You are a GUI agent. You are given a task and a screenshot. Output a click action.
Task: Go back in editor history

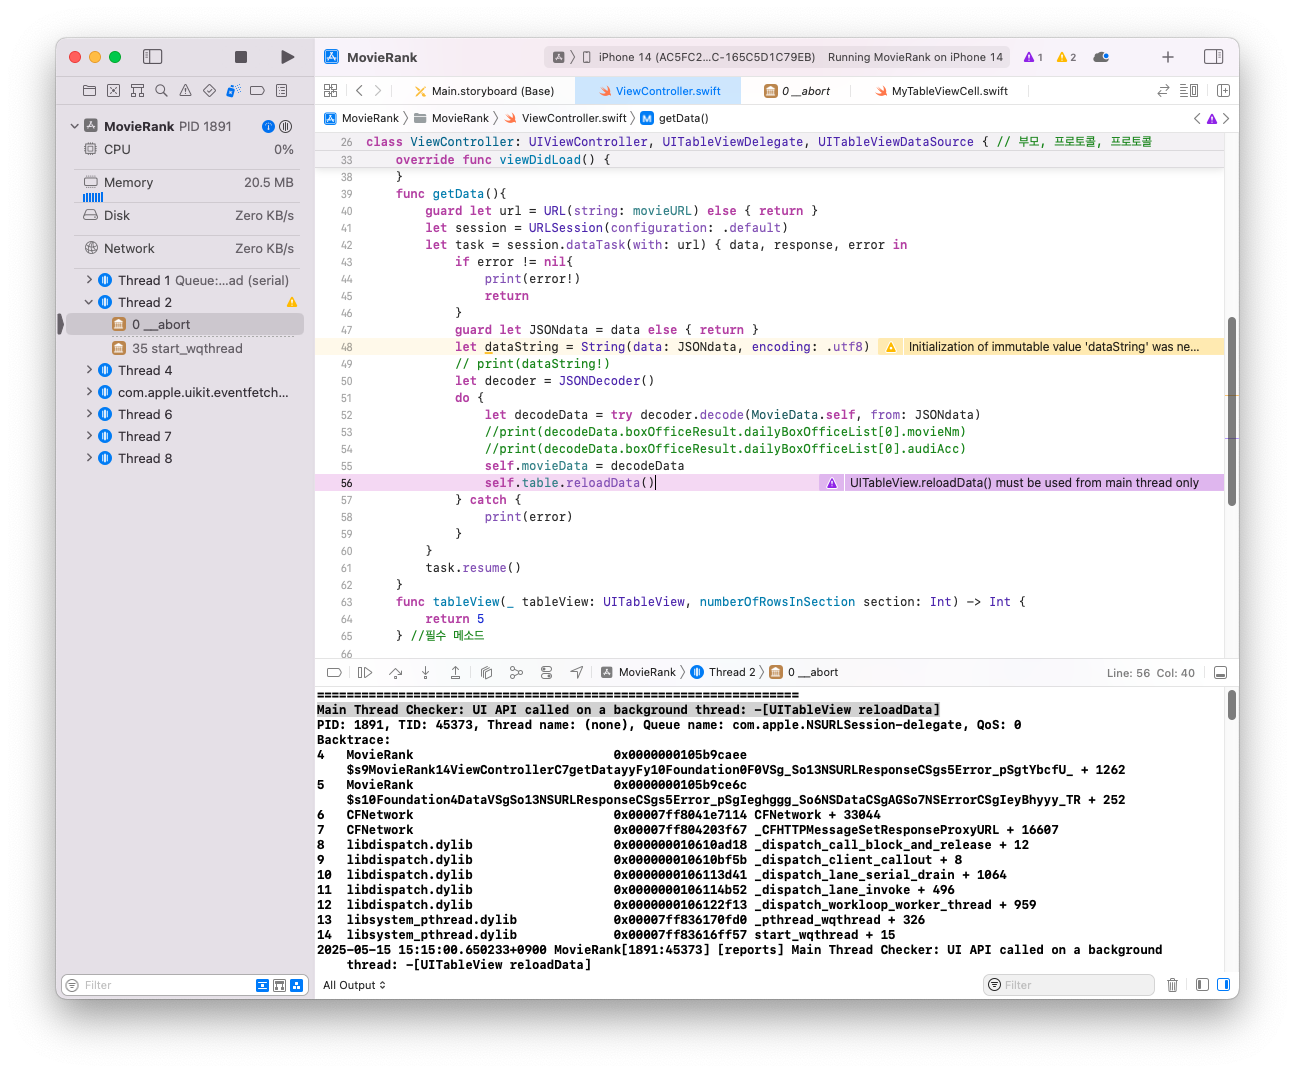coord(359,90)
